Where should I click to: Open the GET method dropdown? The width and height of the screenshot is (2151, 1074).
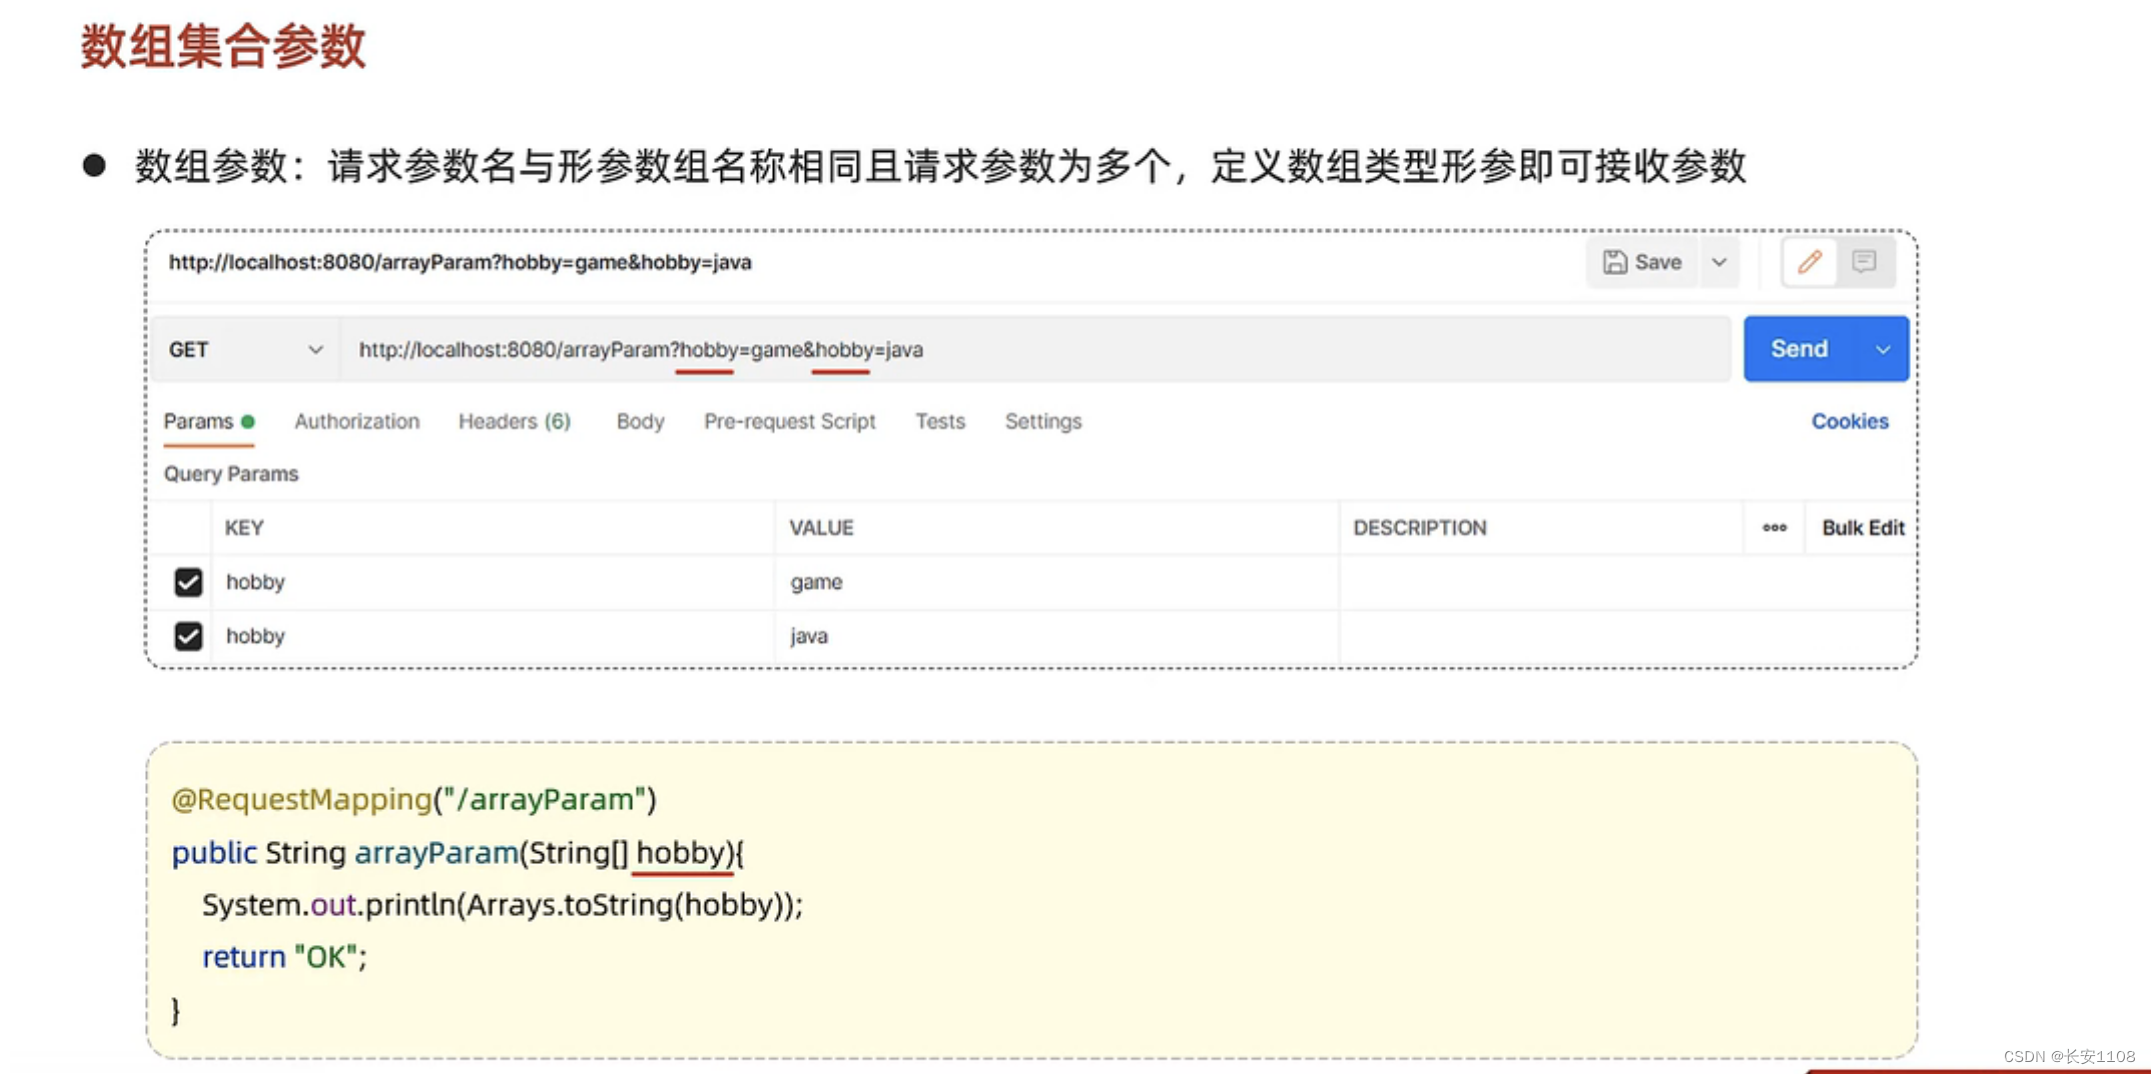coord(245,349)
